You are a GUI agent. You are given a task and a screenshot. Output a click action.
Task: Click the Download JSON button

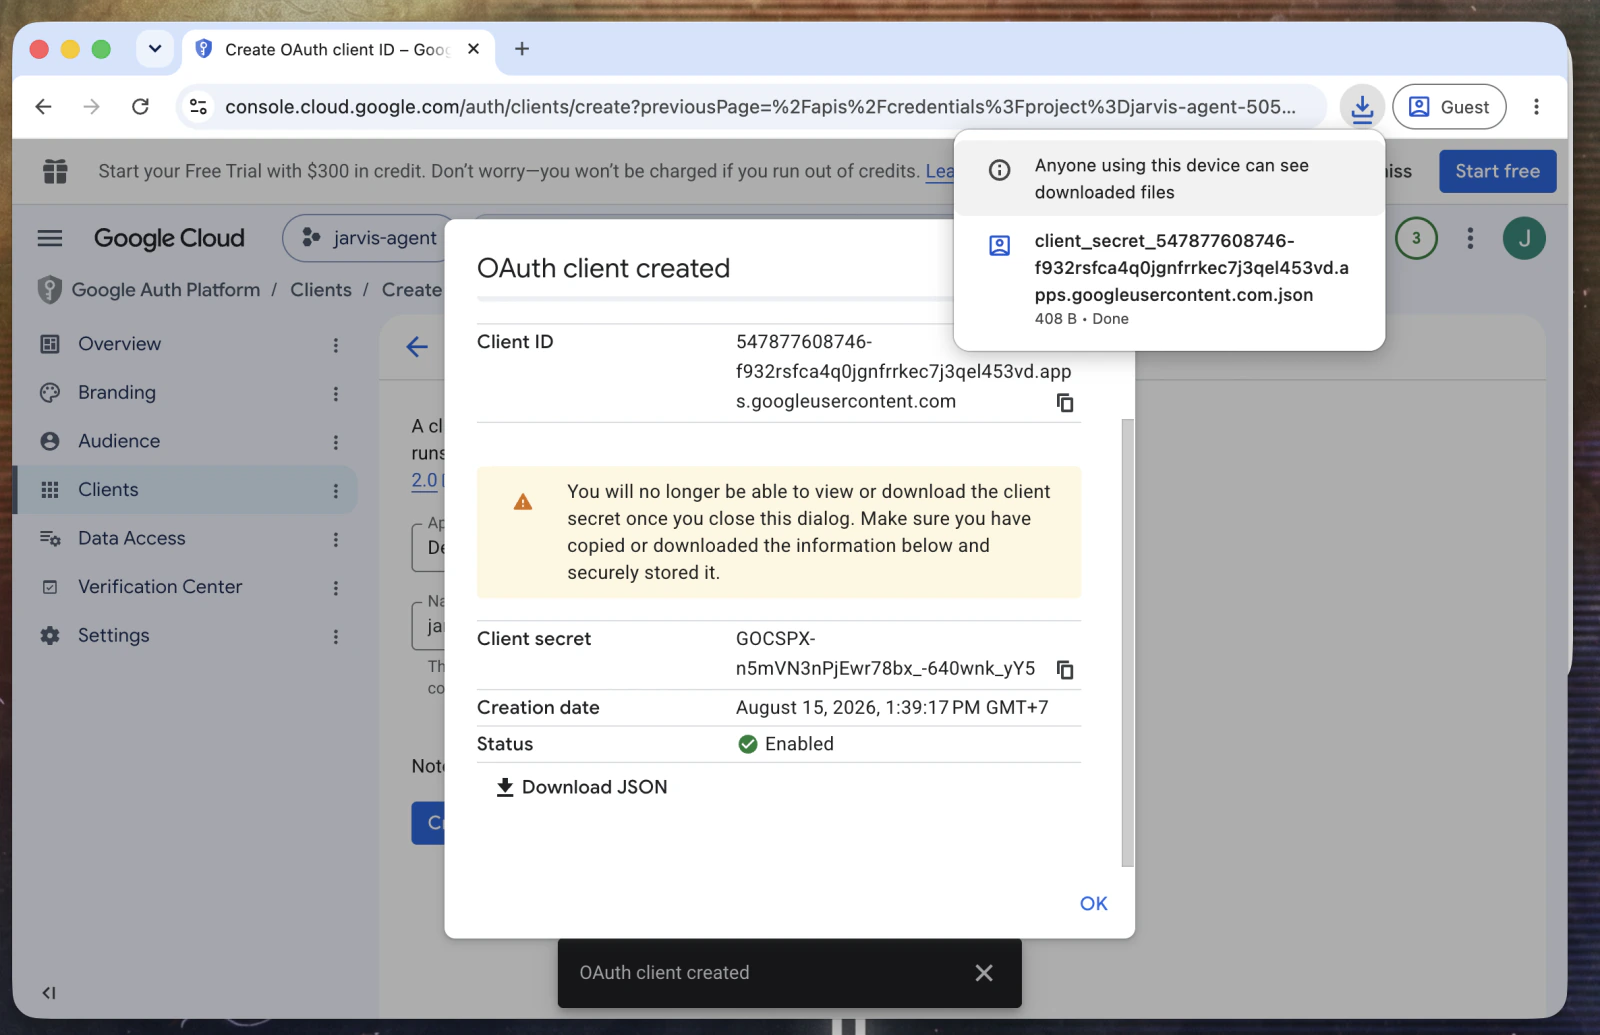tap(582, 787)
